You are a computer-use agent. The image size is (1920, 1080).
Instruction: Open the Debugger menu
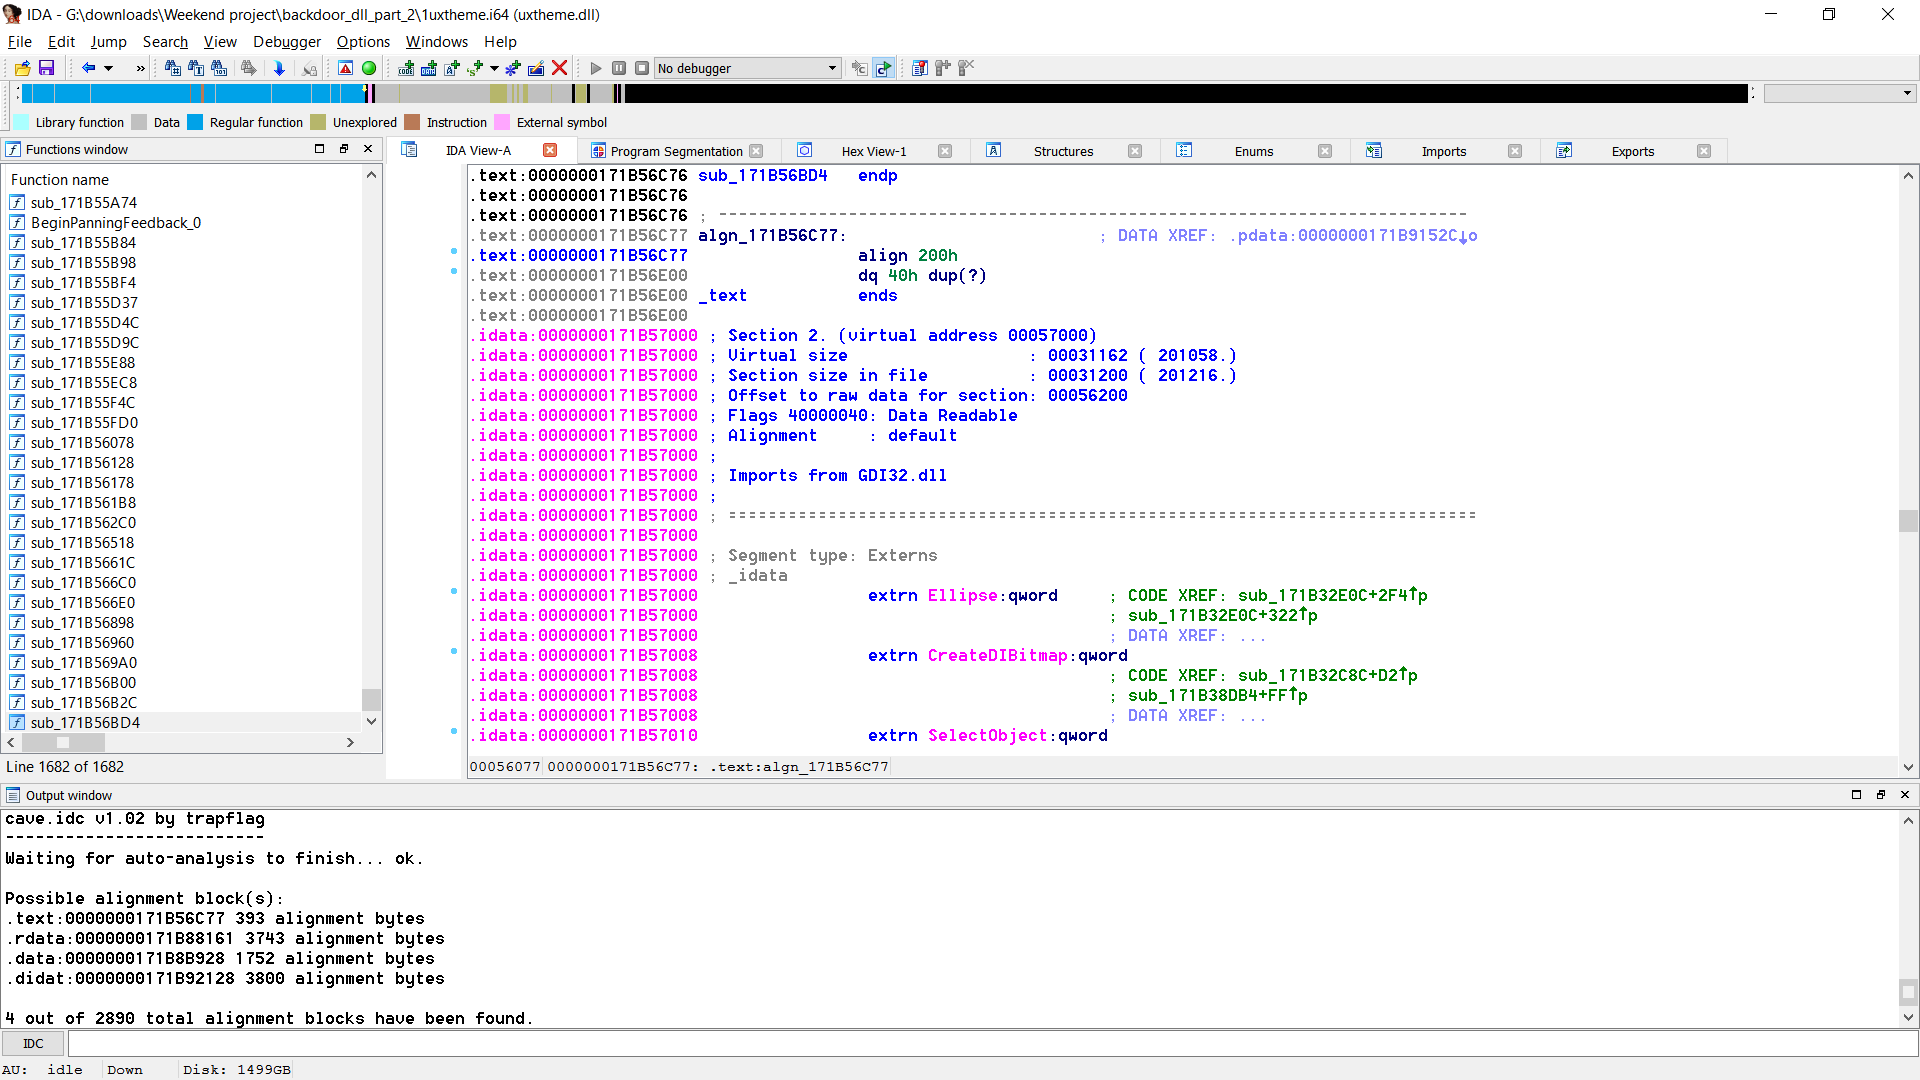click(x=287, y=42)
